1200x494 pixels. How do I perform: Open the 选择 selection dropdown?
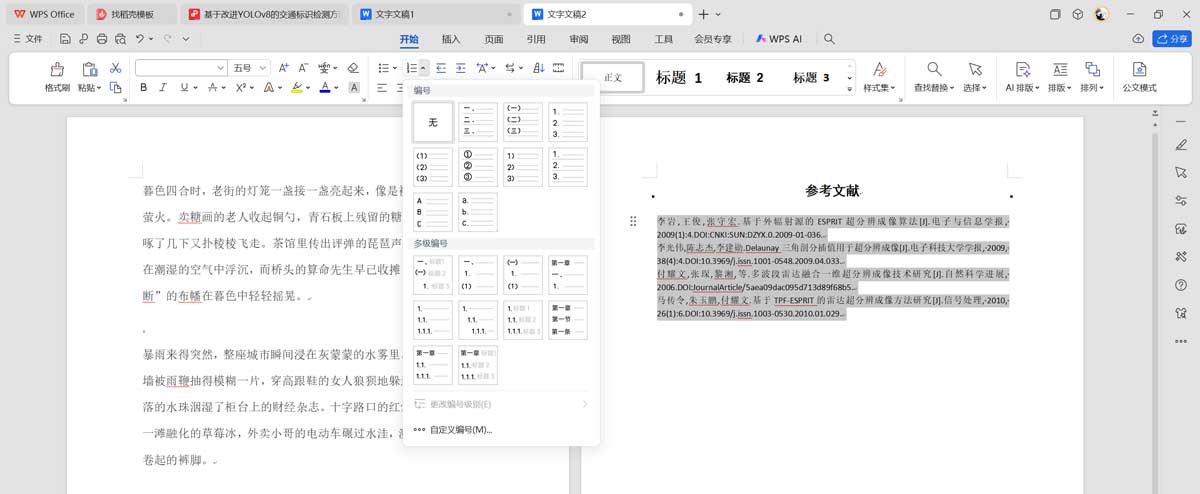(974, 88)
